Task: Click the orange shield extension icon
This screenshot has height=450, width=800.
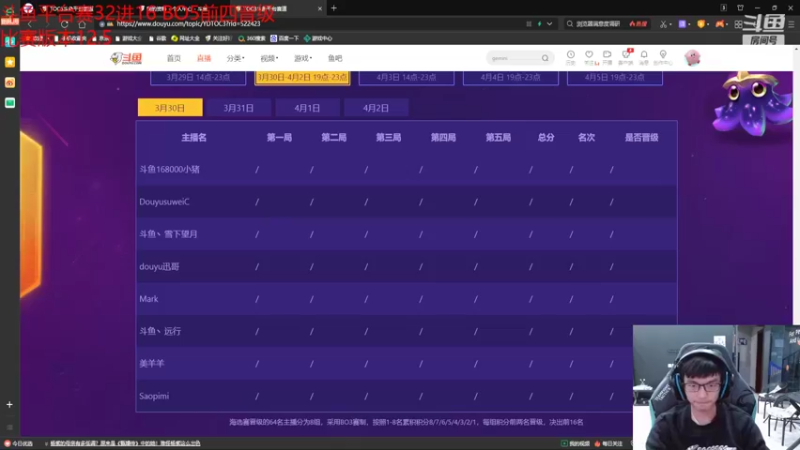Action: click(701, 24)
